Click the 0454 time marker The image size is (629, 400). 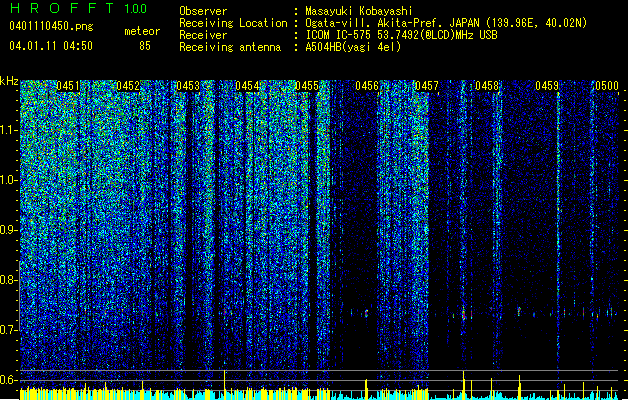click(247, 86)
